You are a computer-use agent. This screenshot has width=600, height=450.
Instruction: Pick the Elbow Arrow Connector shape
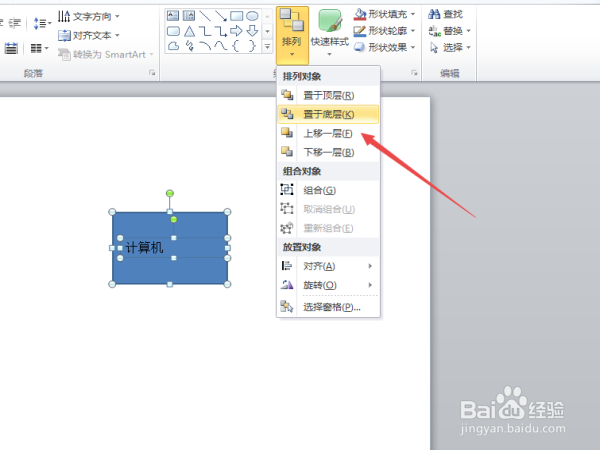(221, 31)
